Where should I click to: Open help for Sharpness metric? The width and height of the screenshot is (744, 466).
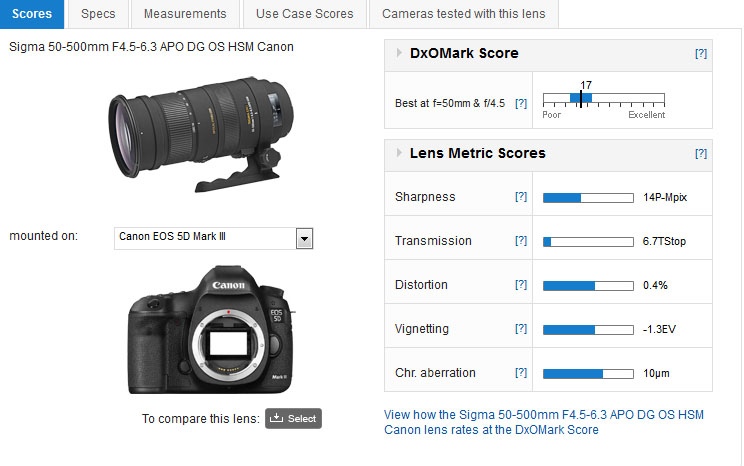(x=521, y=196)
